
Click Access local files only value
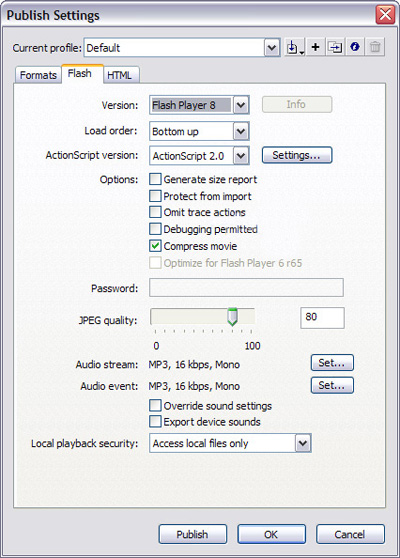[222, 443]
